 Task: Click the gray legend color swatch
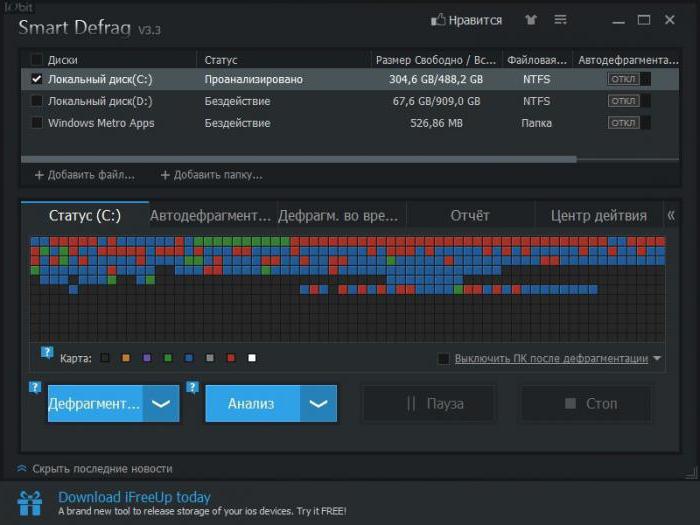(x=210, y=358)
